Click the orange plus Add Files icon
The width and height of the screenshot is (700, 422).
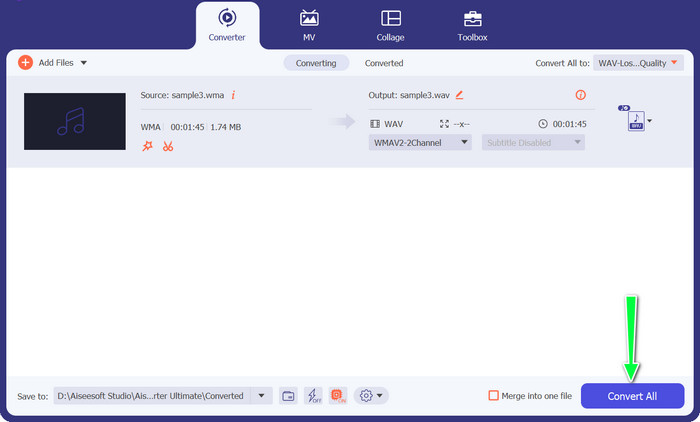click(x=25, y=63)
